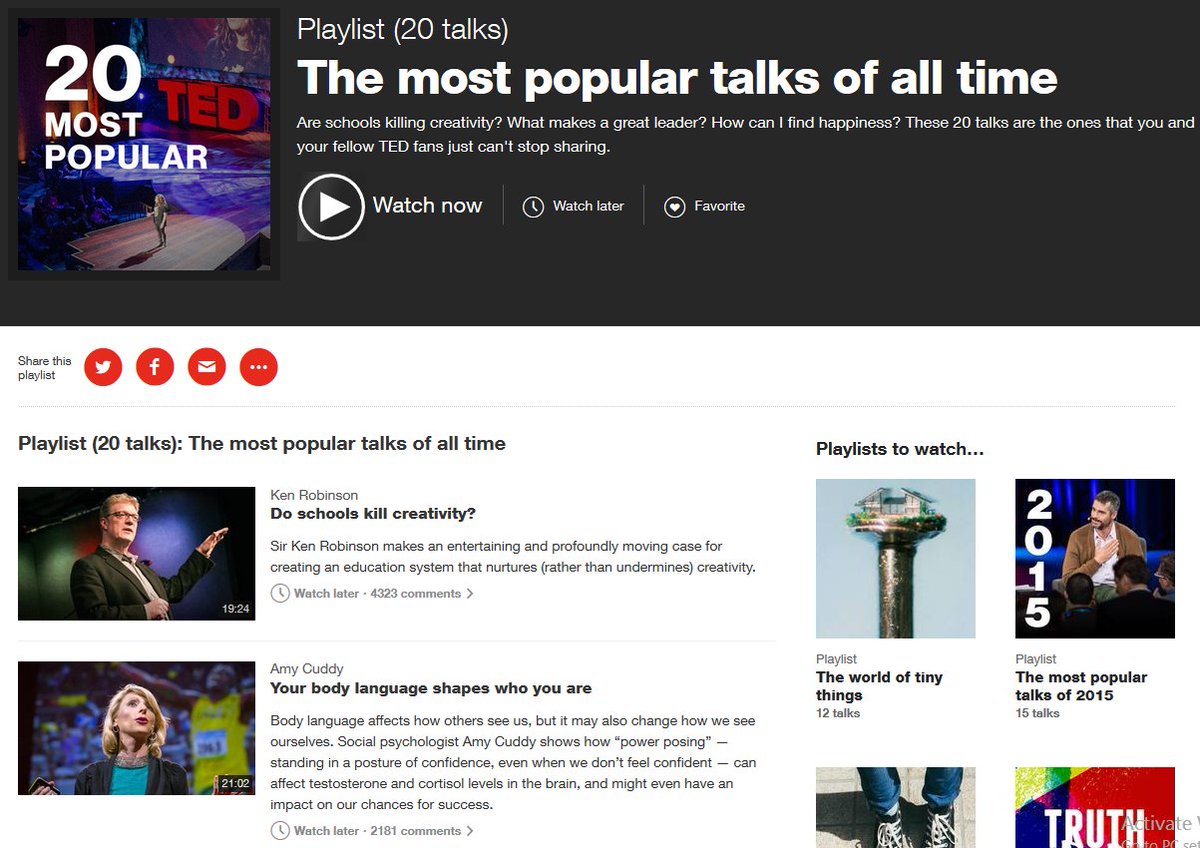Open talk Your body language shapes who you are
The height and width of the screenshot is (848, 1200).
[x=431, y=688]
